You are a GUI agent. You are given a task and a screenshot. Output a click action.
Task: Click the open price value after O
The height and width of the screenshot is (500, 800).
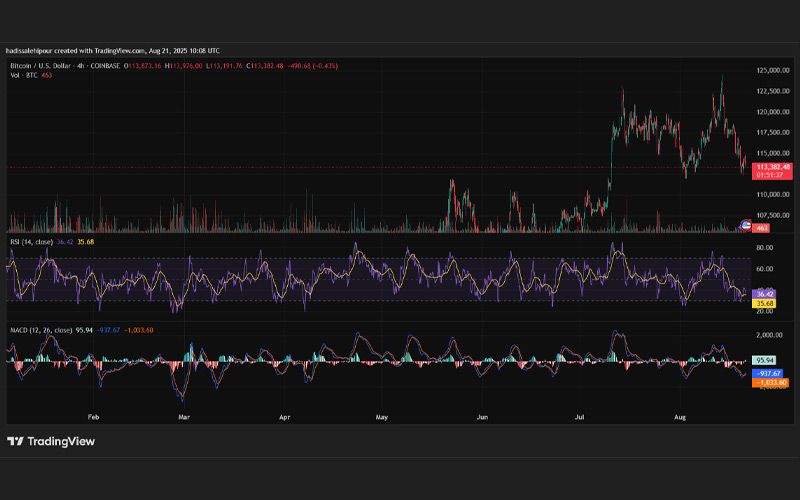(x=145, y=66)
